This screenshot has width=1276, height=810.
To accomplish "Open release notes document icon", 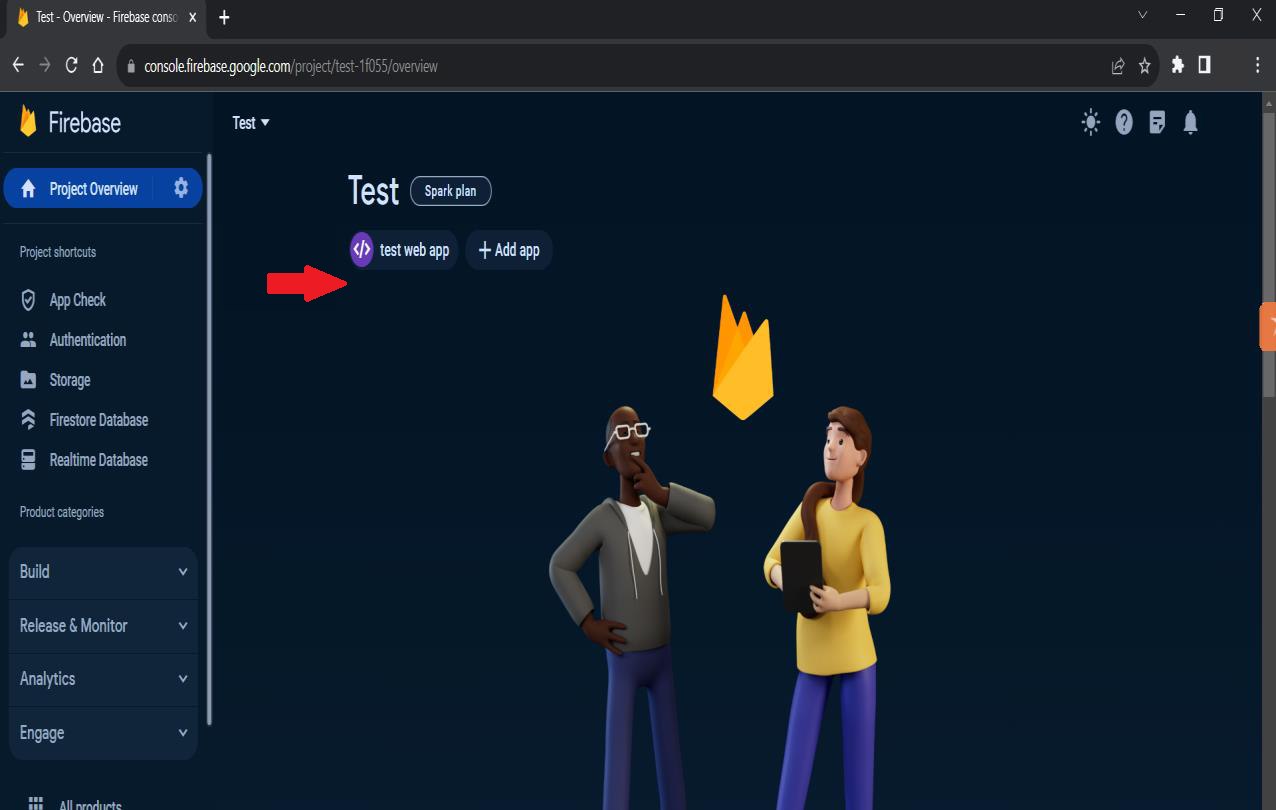I will click(1157, 123).
